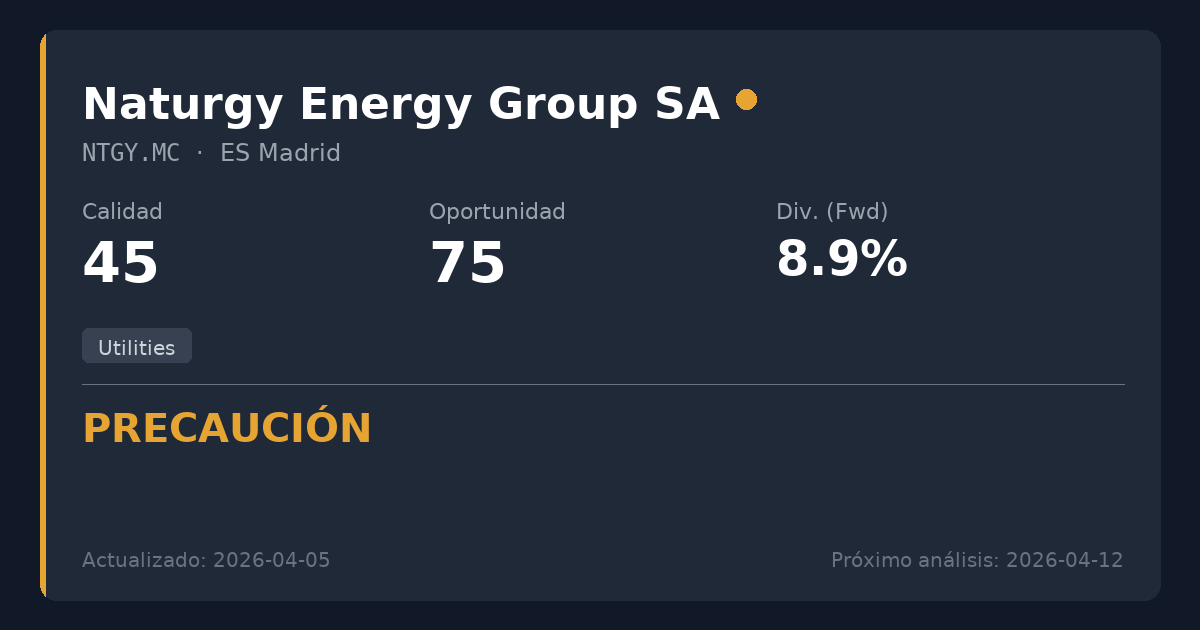Screen dimensions: 1200x630
Task: Click the Naturgy Energy Group SA title
Action: (x=400, y=105)
